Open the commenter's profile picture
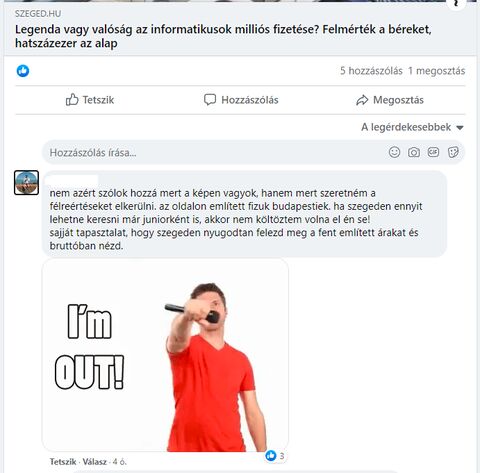This screenshot has width=480, height=473. 26,182
